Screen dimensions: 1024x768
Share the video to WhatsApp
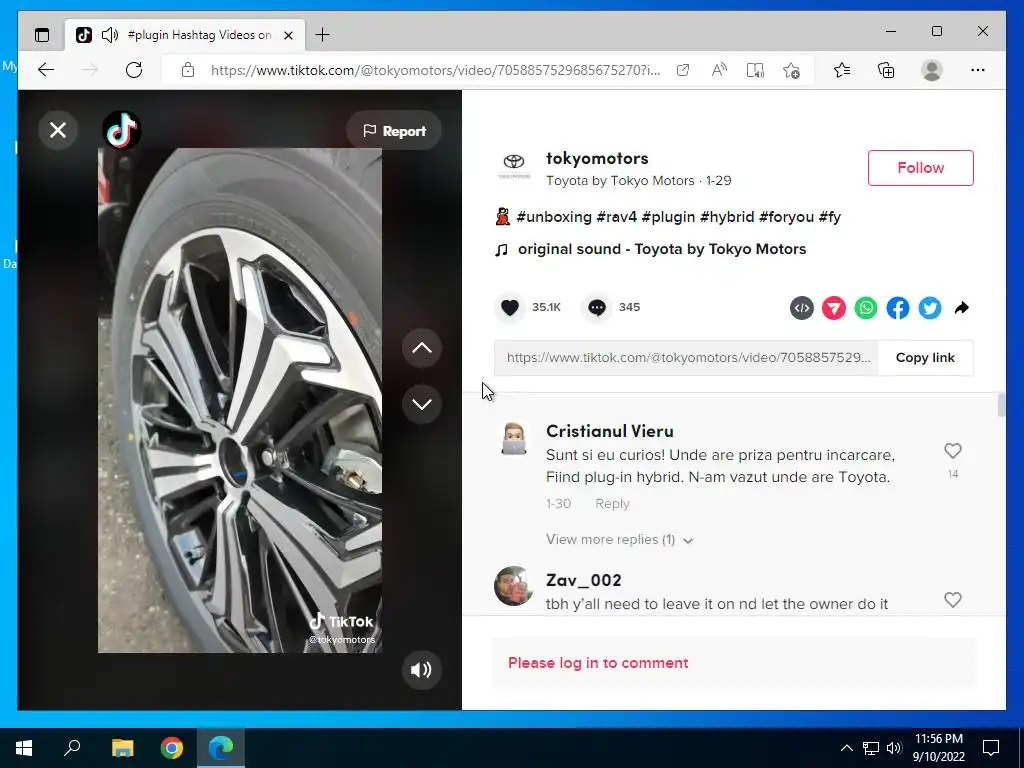[866, 308]
